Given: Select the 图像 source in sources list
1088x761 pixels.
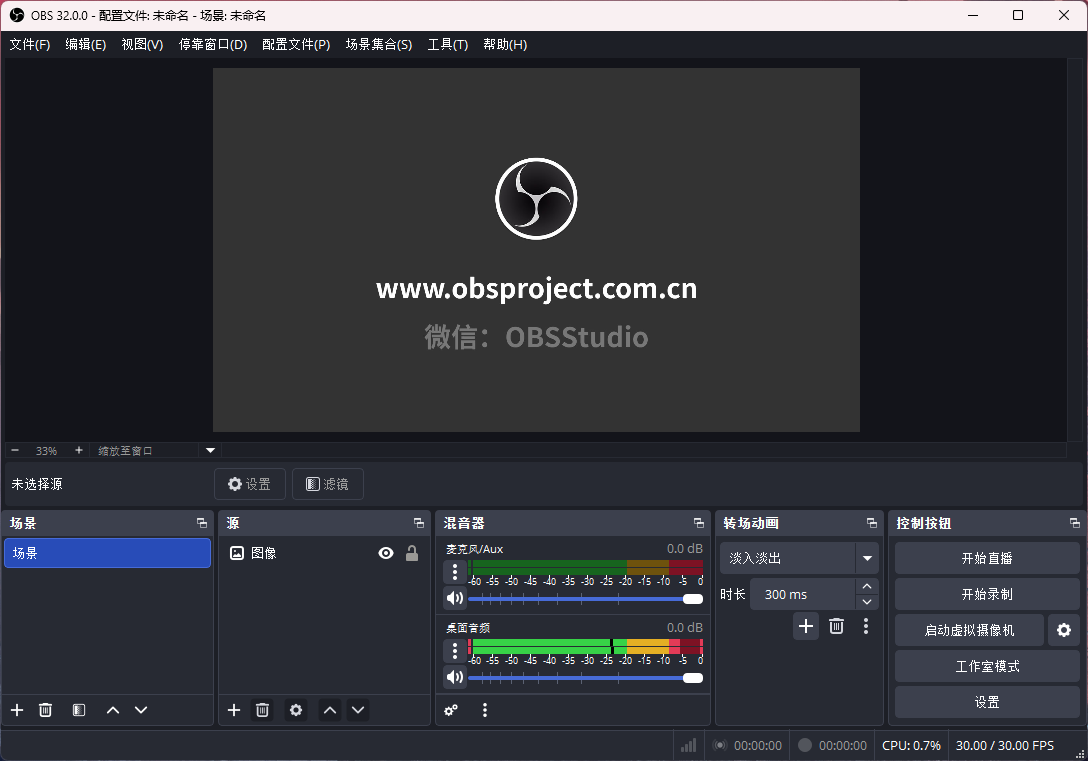Looking at the screenshot, I should pos(324,553).
